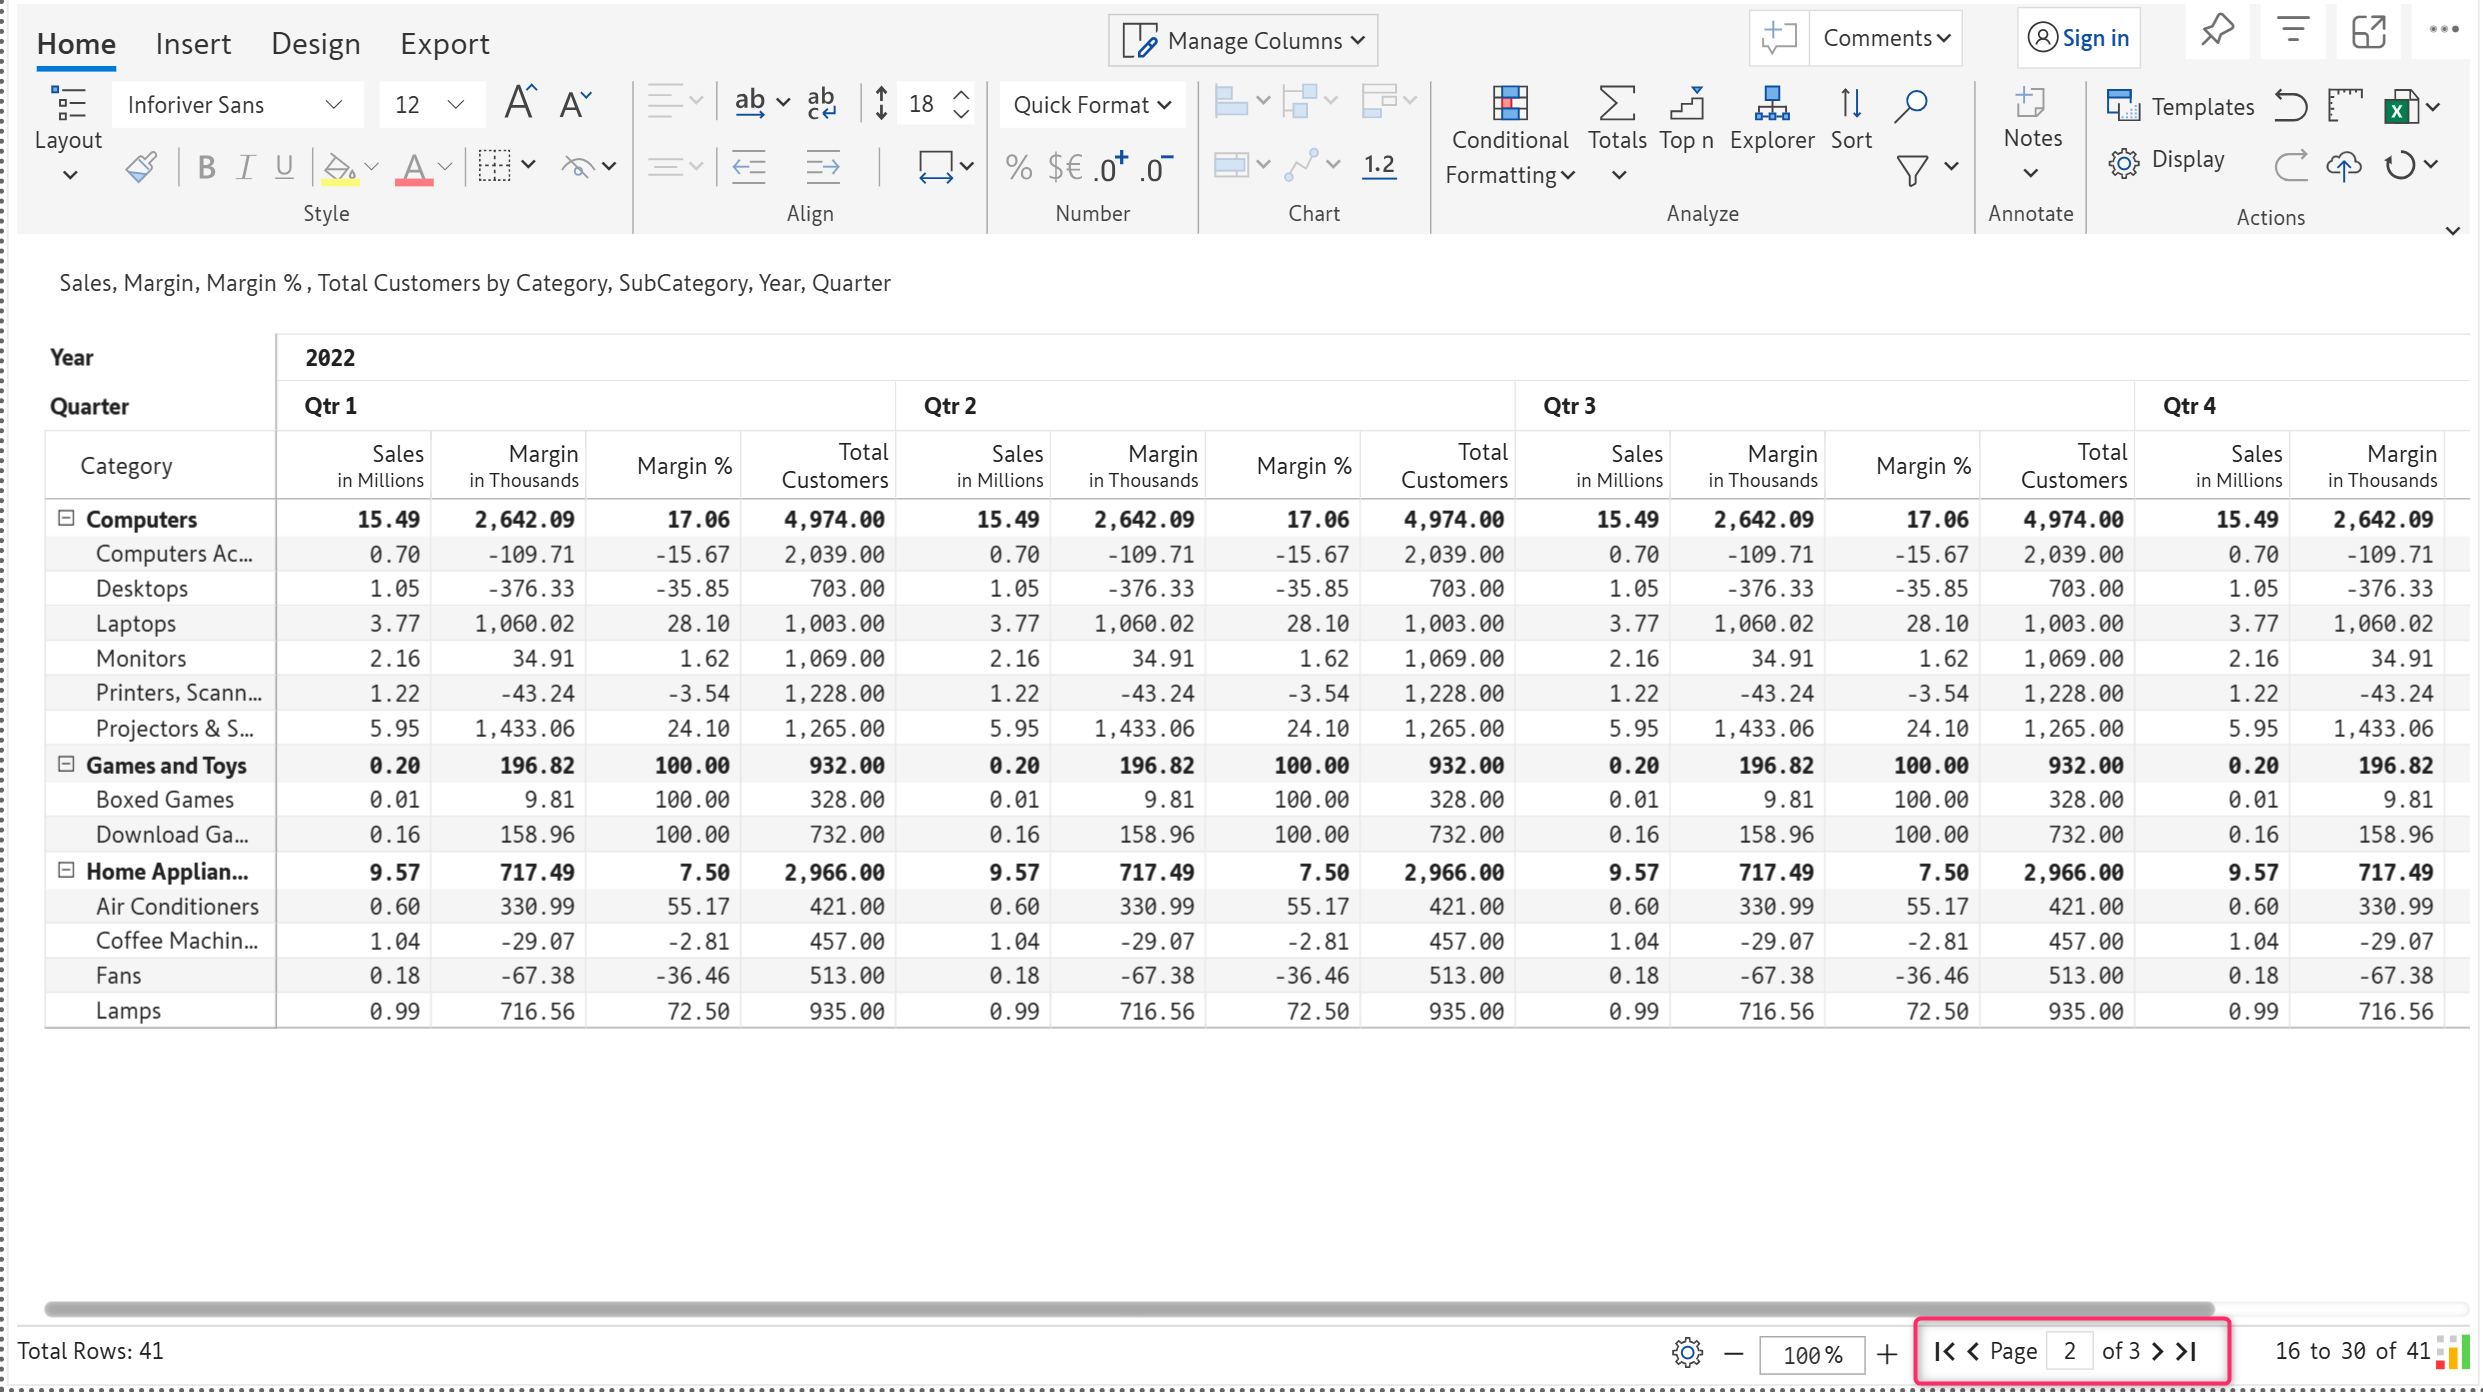Expand the Computers category row
Image resolution: width=2483 pixels, height=1392 pixels.
65,519
